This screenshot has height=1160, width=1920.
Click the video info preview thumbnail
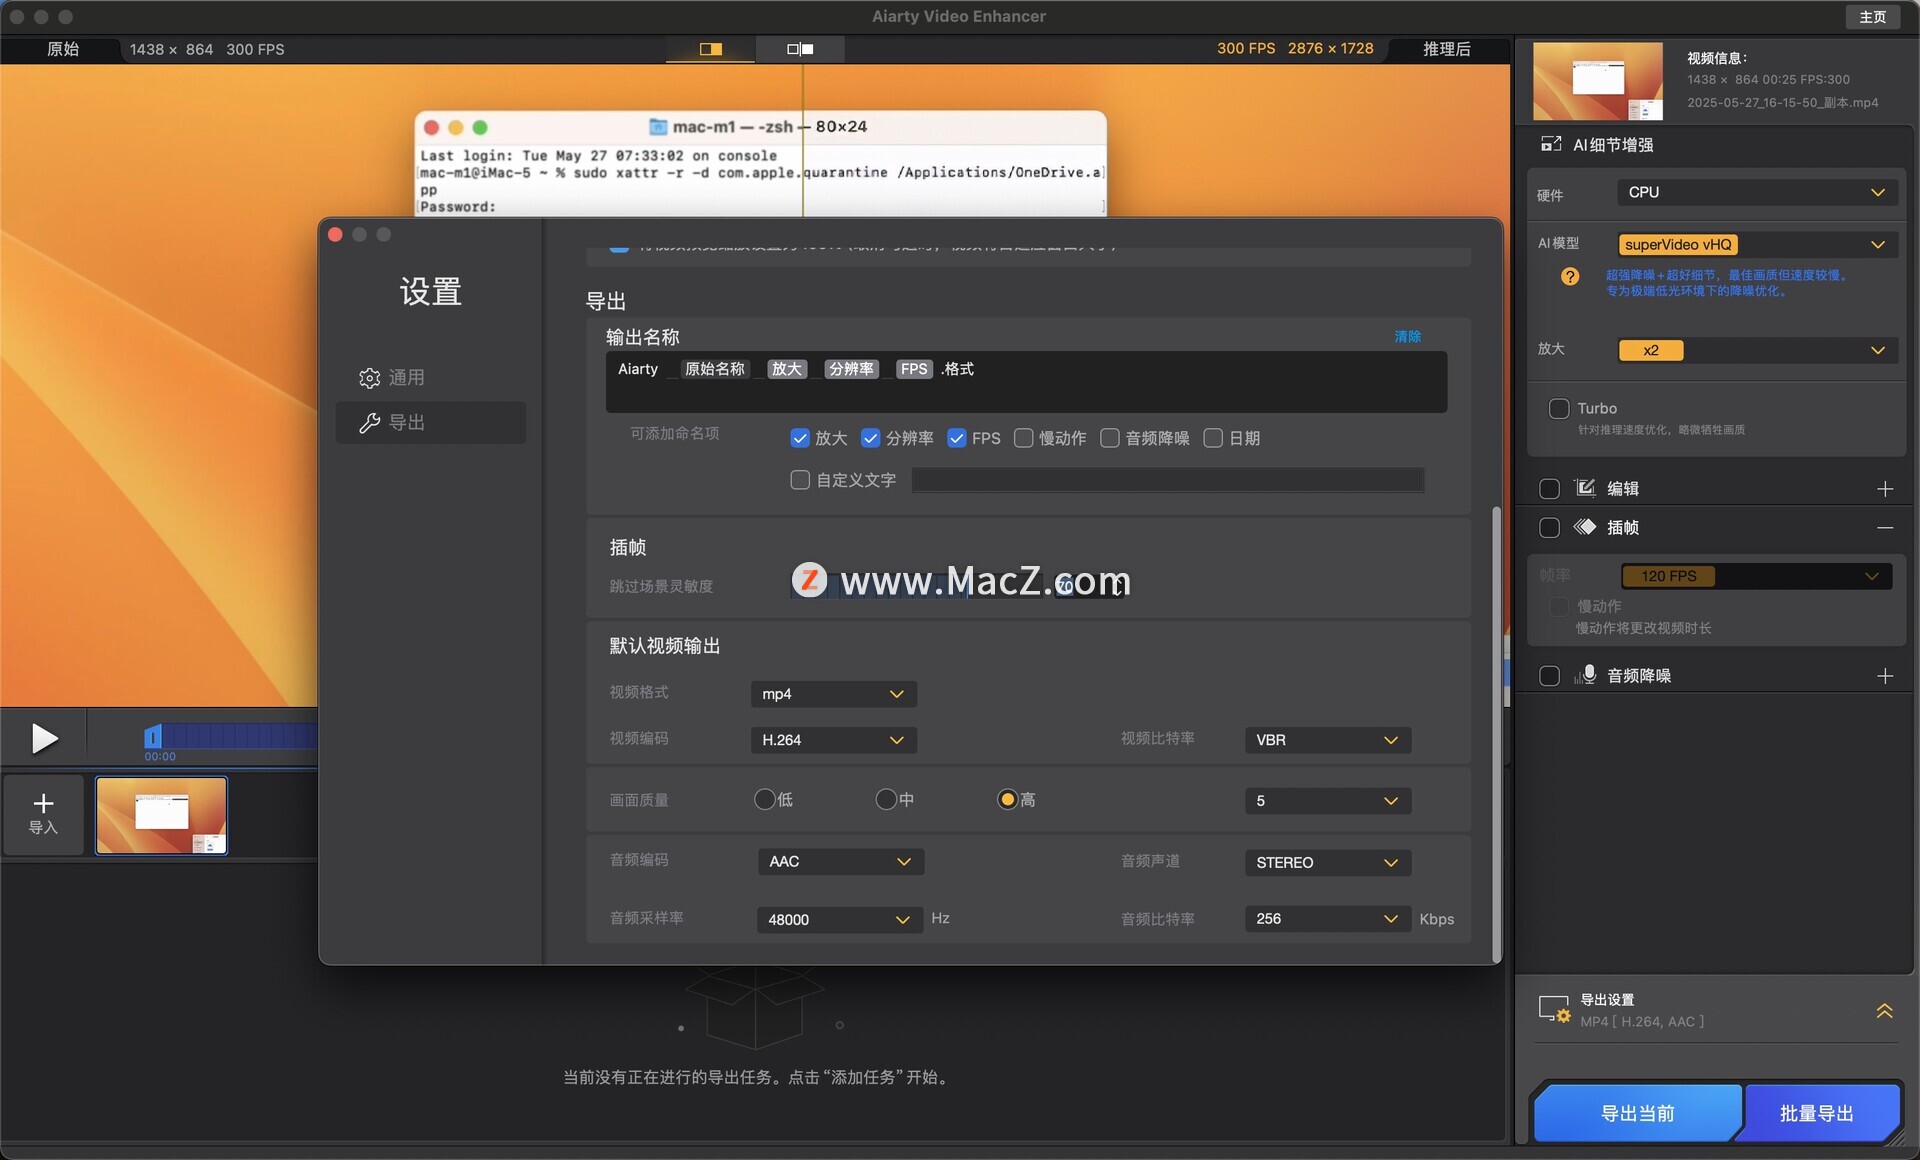tap(1597, 81)
